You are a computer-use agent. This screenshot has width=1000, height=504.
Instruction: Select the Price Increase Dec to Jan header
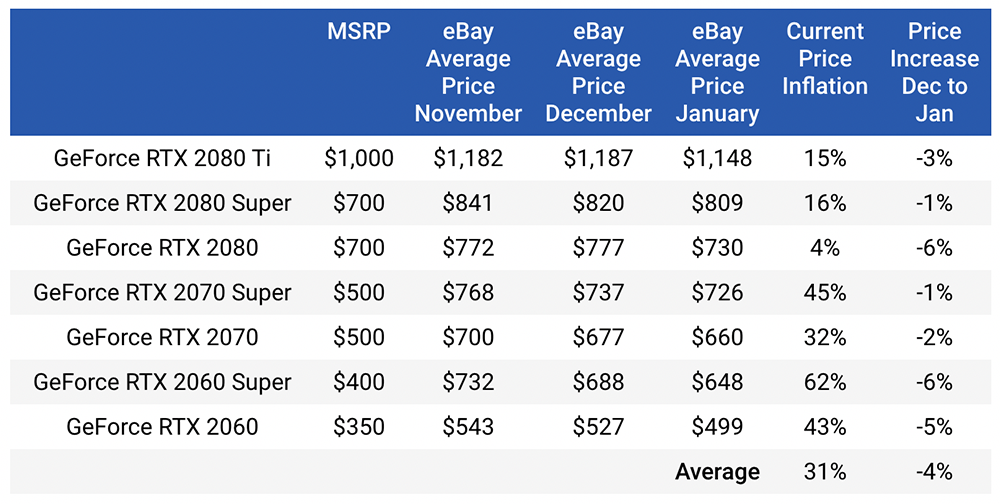(934, 72)
